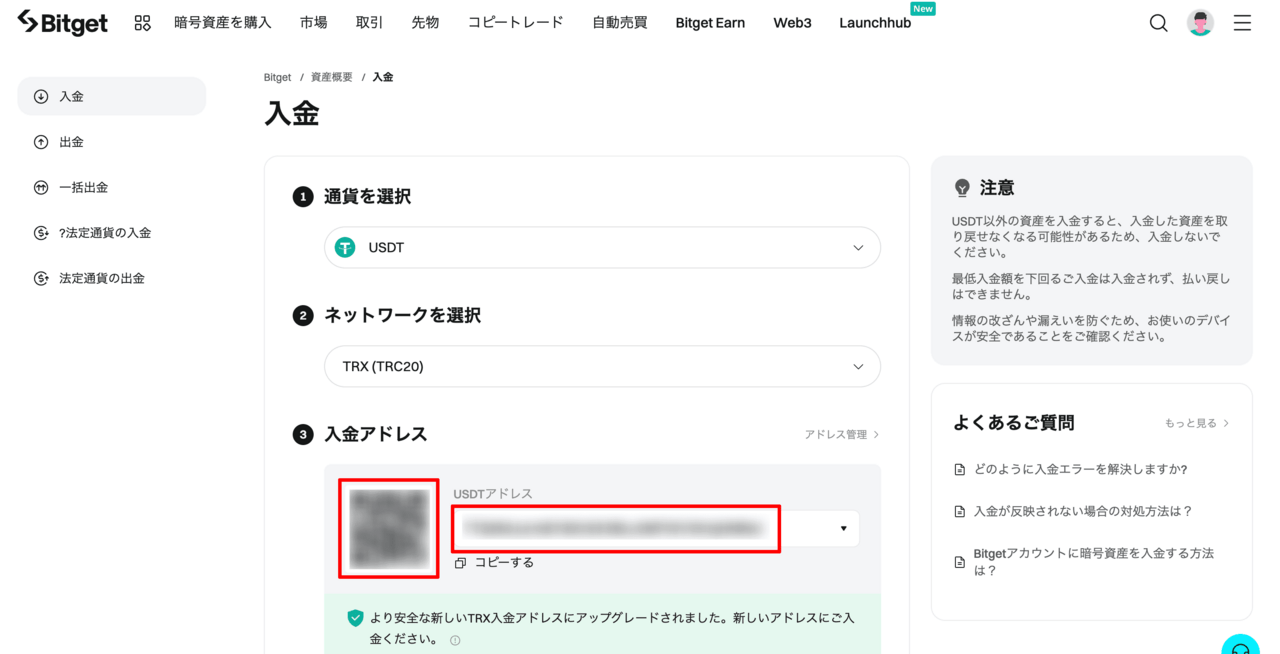Open the apps grid icon
This screenshot has height=654, width=1280.
point(142,22)
